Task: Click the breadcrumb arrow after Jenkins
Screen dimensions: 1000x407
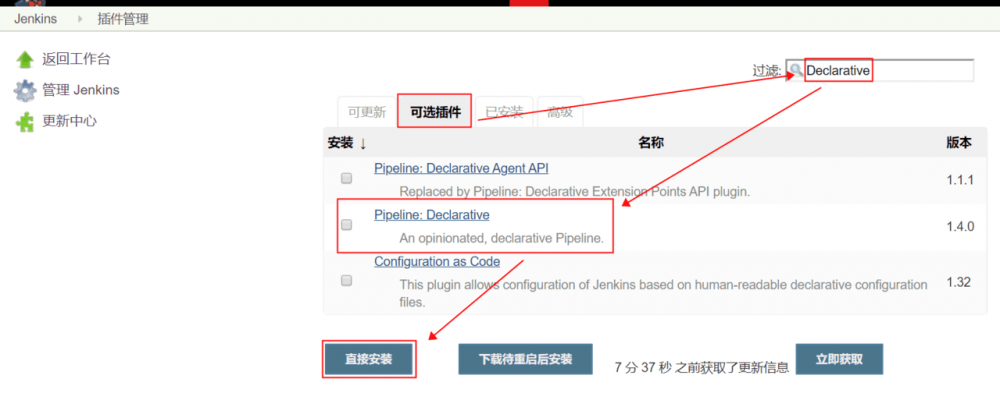Action: tap(80, 19)
